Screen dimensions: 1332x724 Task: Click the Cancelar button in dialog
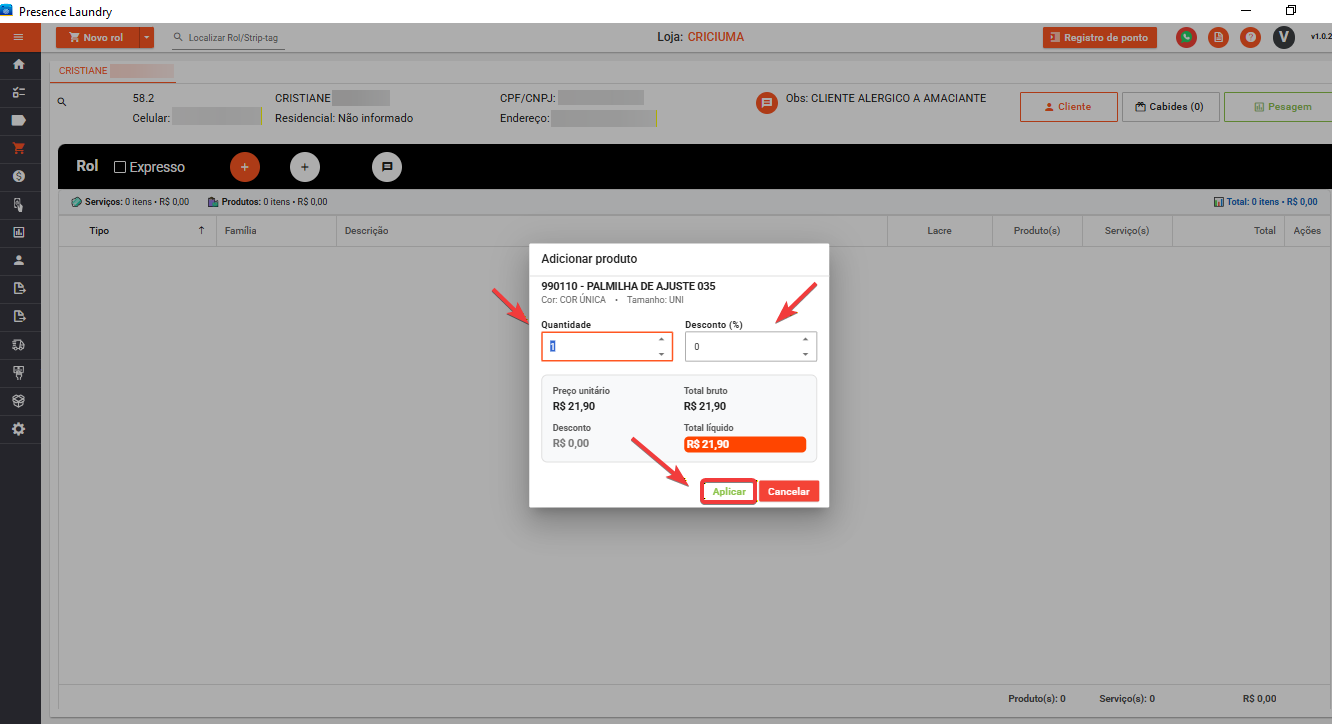(788, 492)
